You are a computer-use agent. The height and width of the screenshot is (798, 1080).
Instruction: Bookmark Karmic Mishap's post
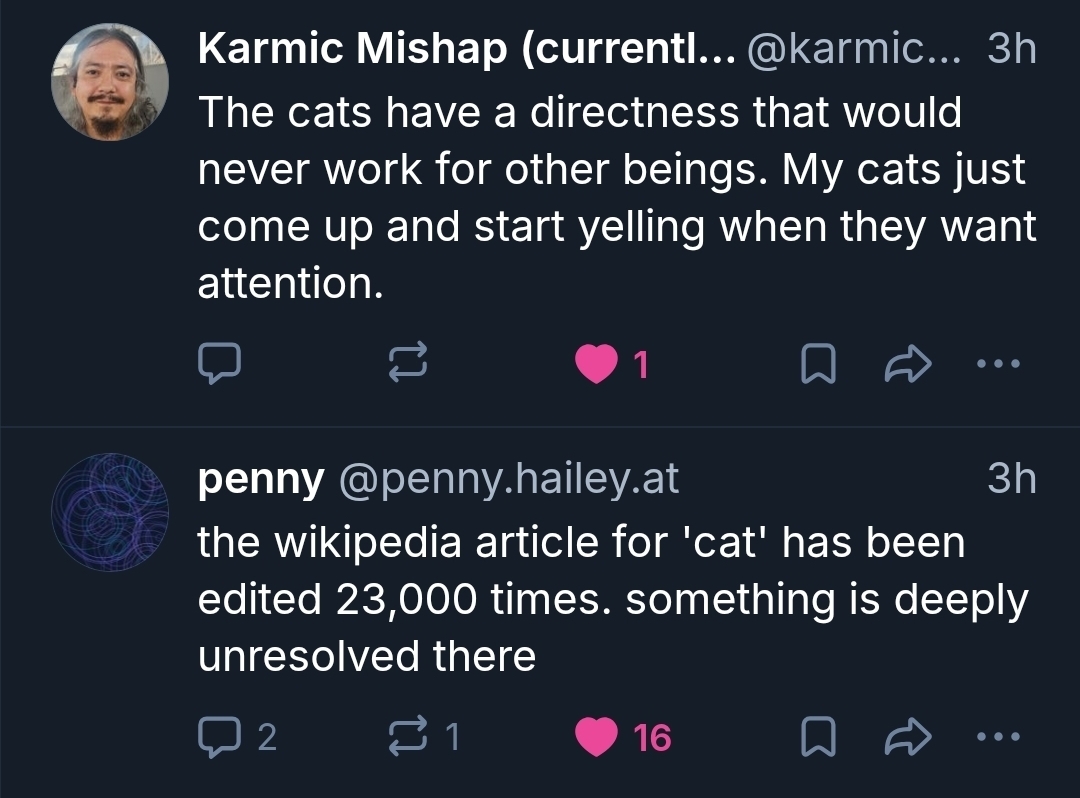pyautogui.click(x=818, y=366)
